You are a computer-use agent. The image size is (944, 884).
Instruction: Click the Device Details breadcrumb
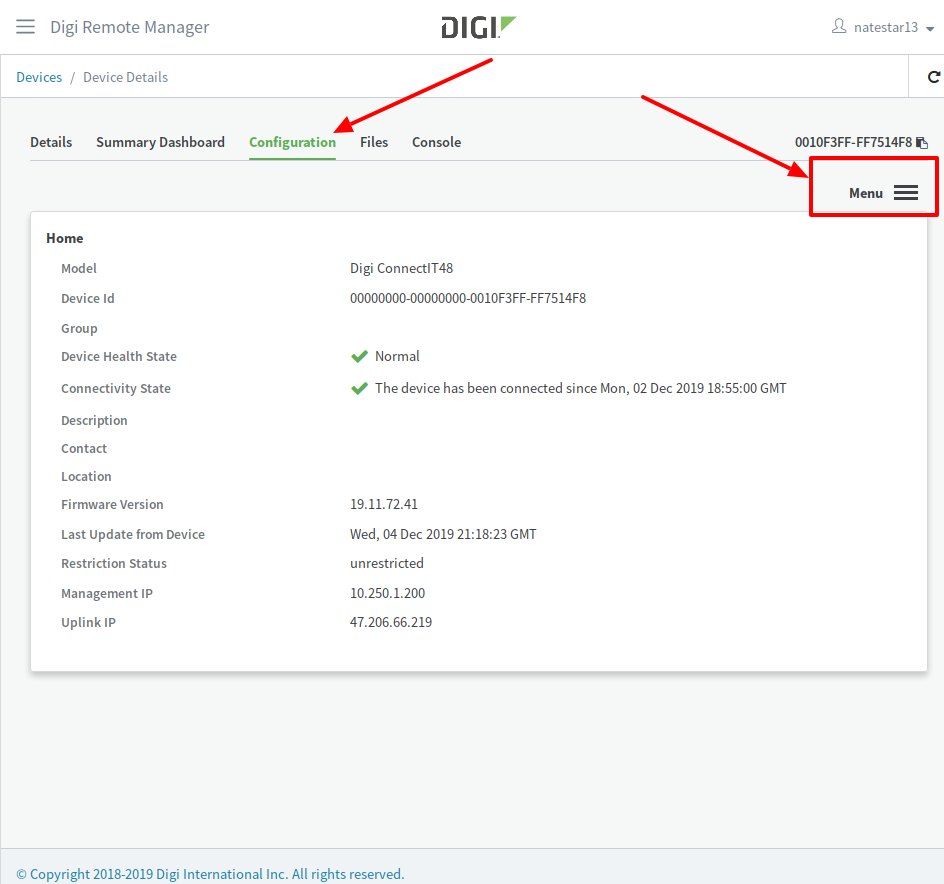click(125, 77)
